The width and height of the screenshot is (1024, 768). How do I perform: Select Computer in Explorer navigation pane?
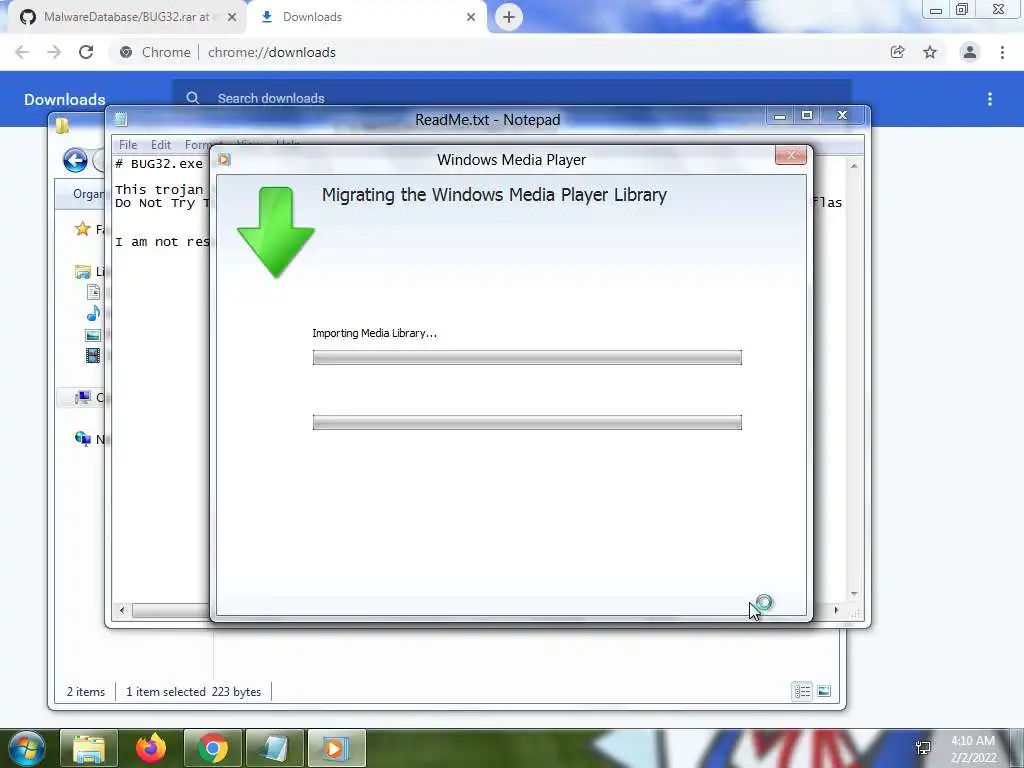pyautogui.click(x=83, y=397)
